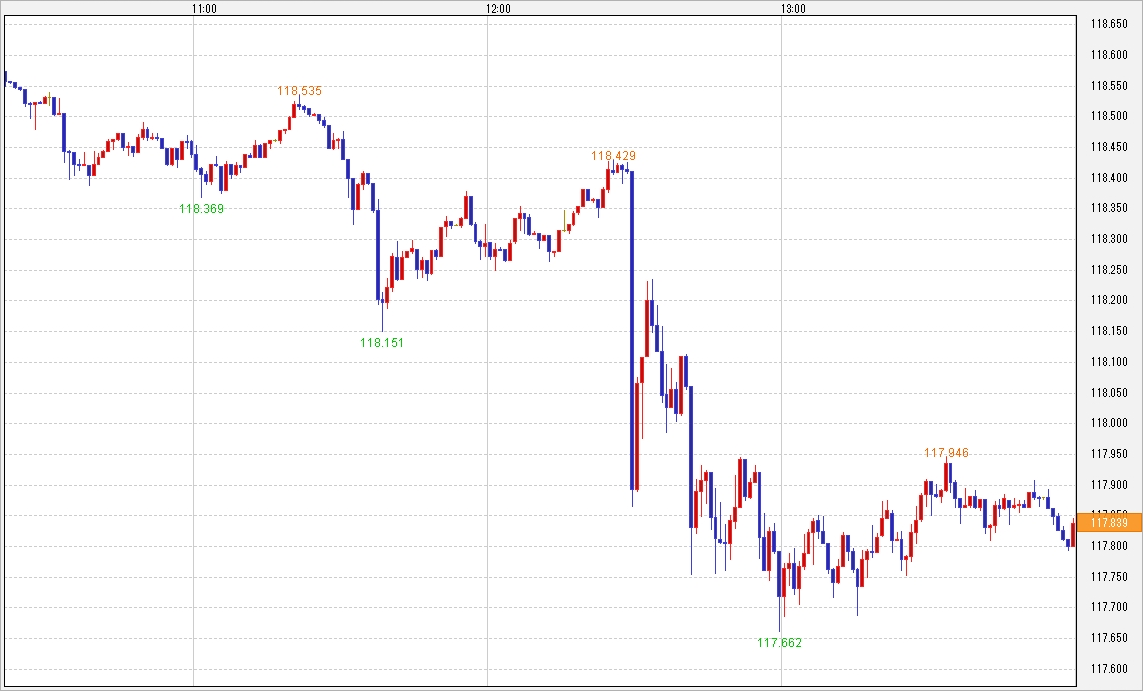The height and width of the screenshot is (691, 1143).
Task: Click the green 117.662 low label
Action: [x=780, y=643]
